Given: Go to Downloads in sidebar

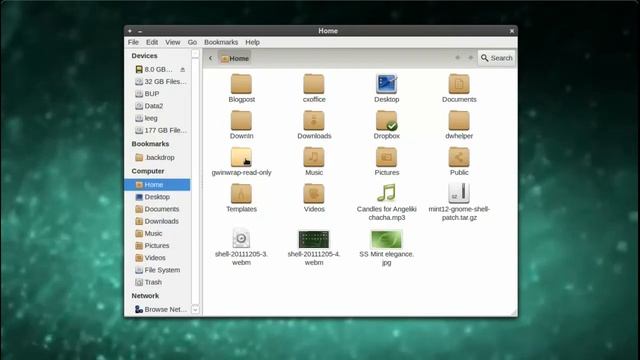Looking at the screenshot, I should 157,222.
